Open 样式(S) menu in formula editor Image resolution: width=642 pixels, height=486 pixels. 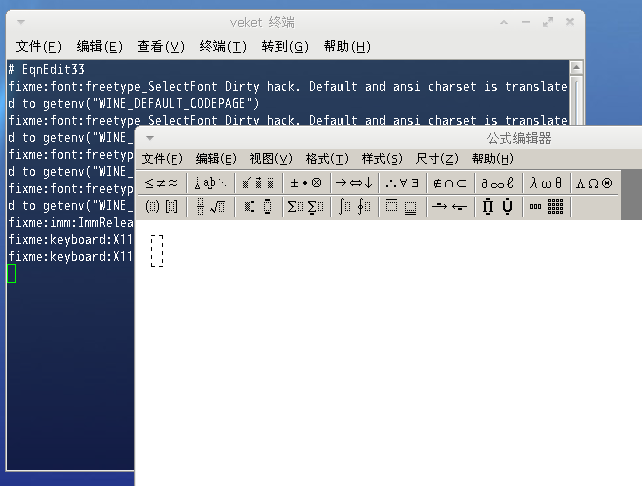(x=382, y=159)
